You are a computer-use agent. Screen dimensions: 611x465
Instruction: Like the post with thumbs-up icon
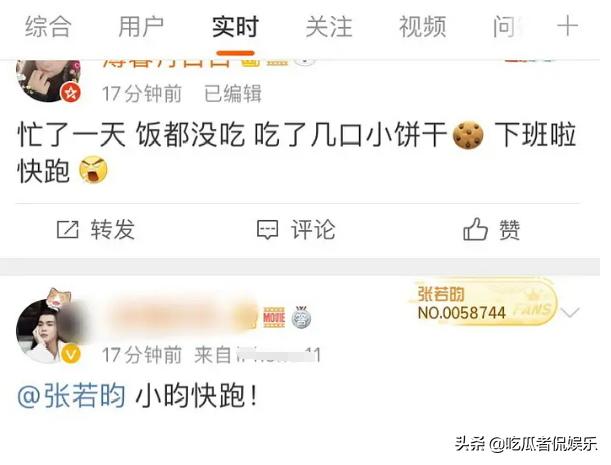475,229
